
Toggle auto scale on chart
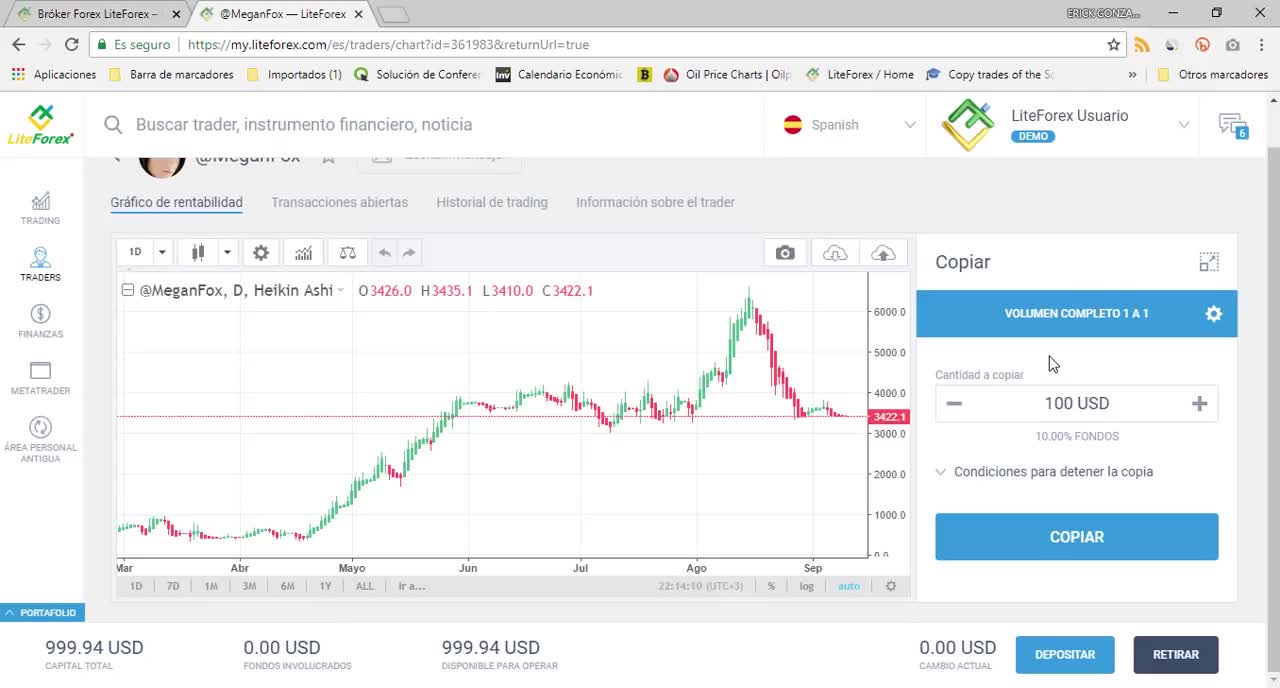coord(848,586)
